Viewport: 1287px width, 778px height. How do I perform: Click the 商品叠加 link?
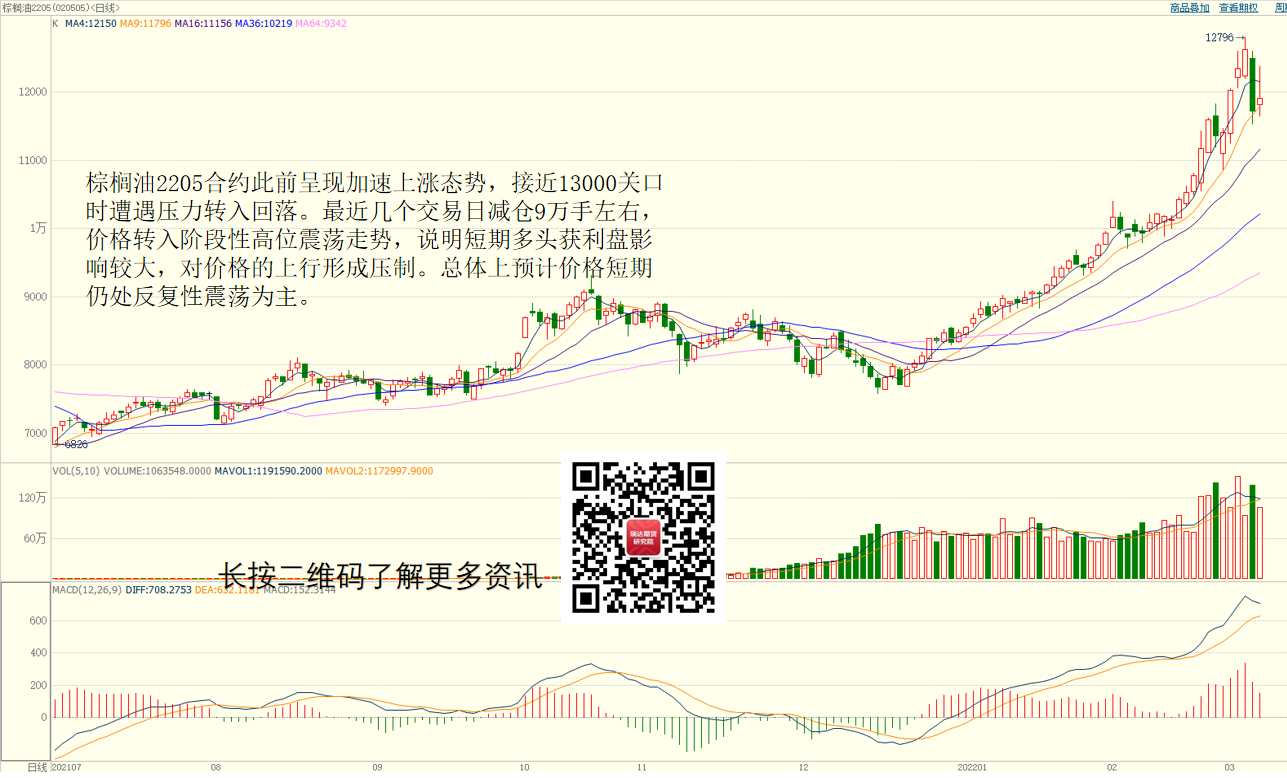pyautogui.click(x=1189, y=8)
